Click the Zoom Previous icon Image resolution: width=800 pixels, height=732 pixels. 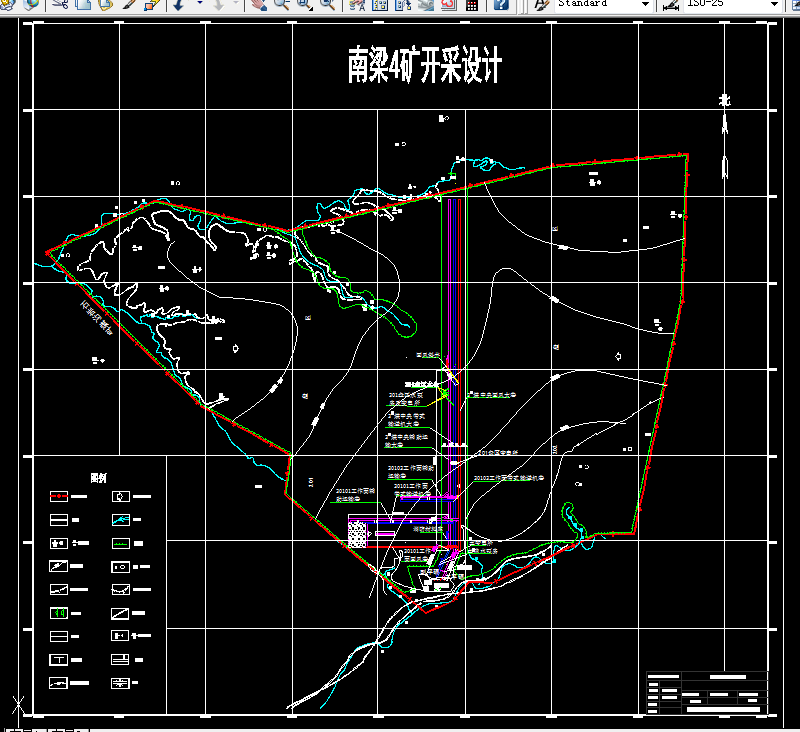pos(325,6)
